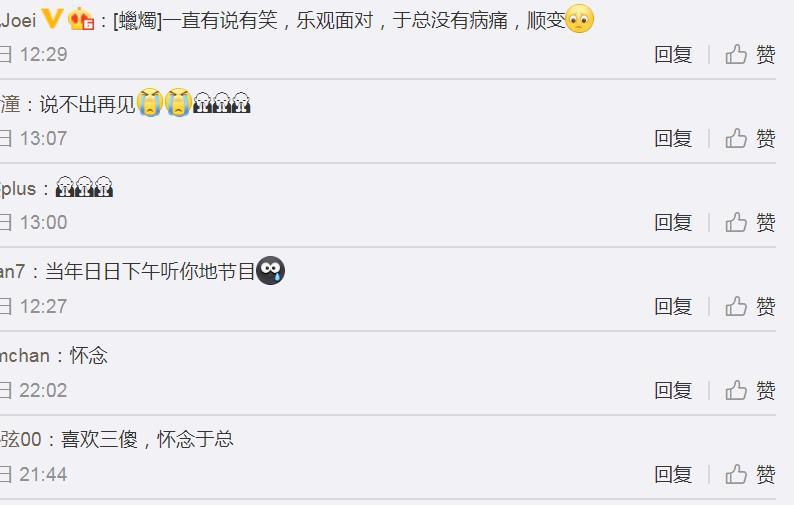
Task: Open the nchan user profile
Action: (x=25, y=356)
